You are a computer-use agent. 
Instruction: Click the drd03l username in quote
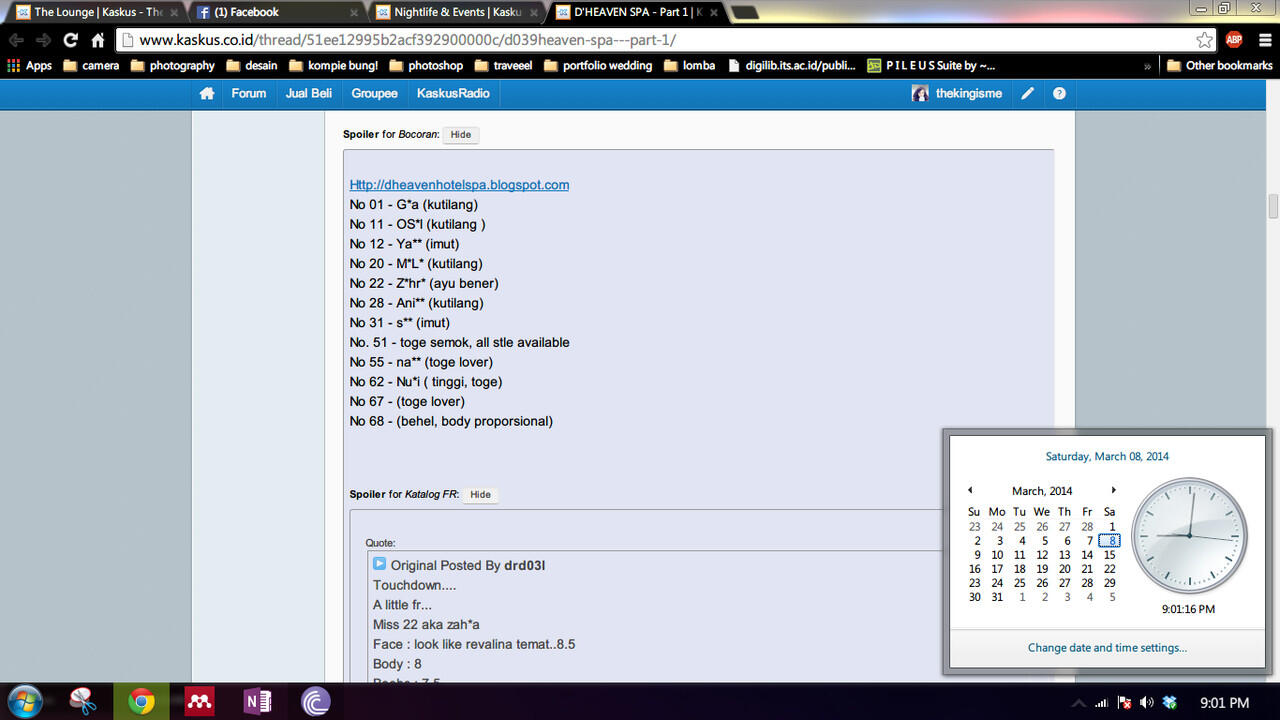[524, 565]
